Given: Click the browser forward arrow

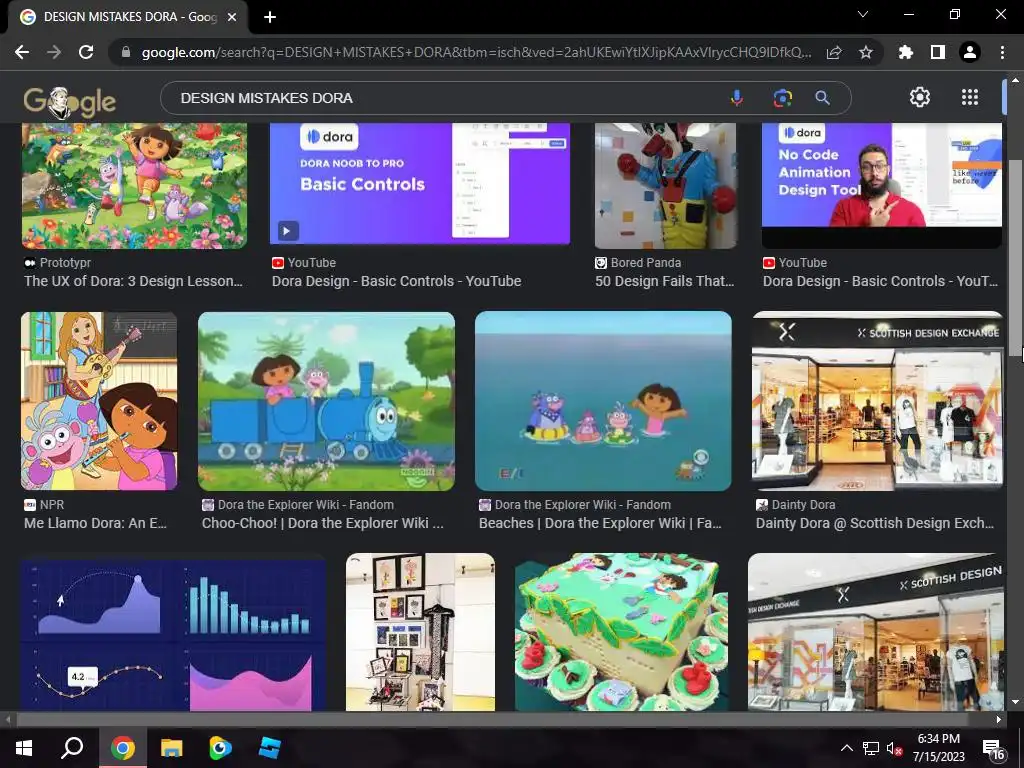Looking at the screenshot, I should coord(54,52).
